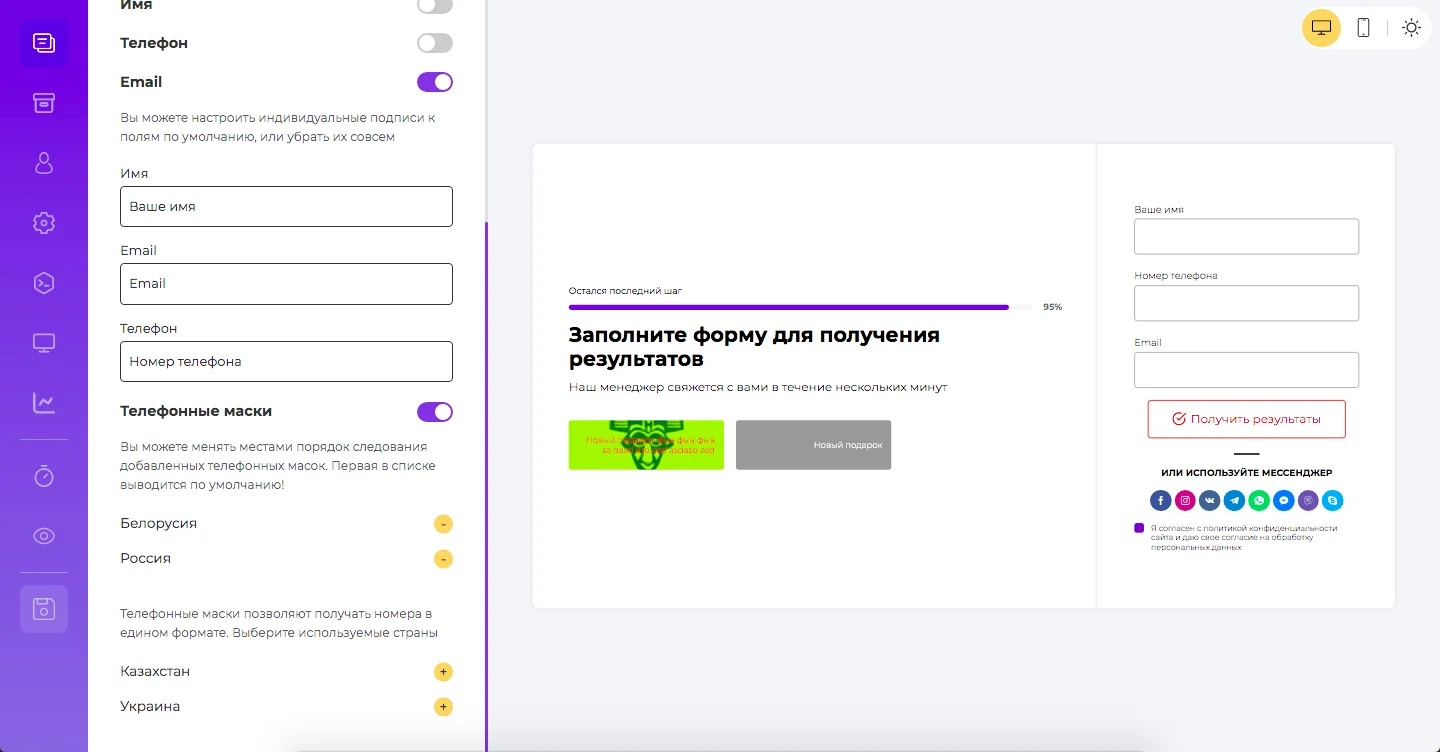Click the Получить результаты button
The image size is (1440, 752).
[x=1246, y=419]
